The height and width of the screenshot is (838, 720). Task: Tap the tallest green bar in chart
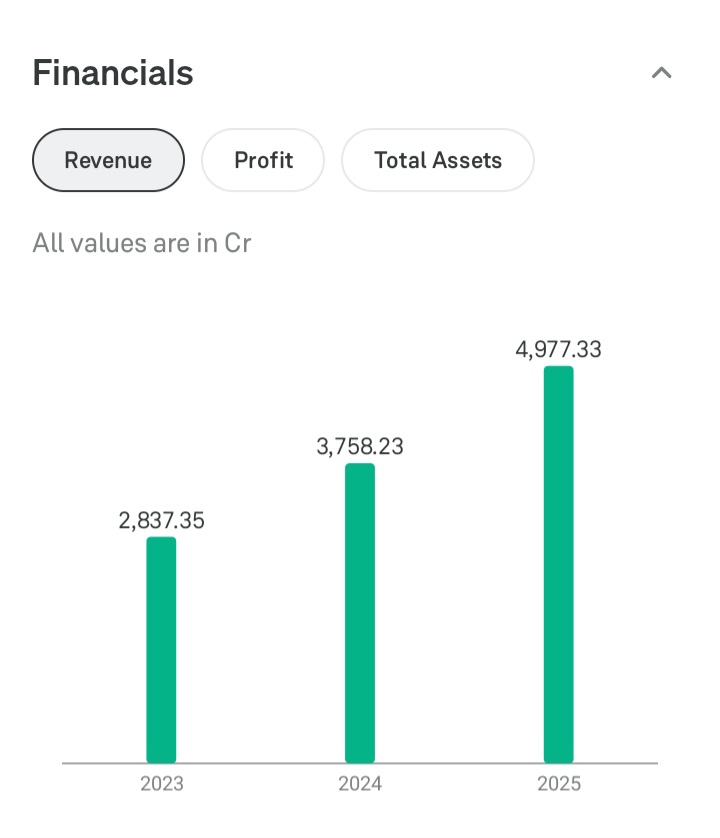tap(558, 565)
